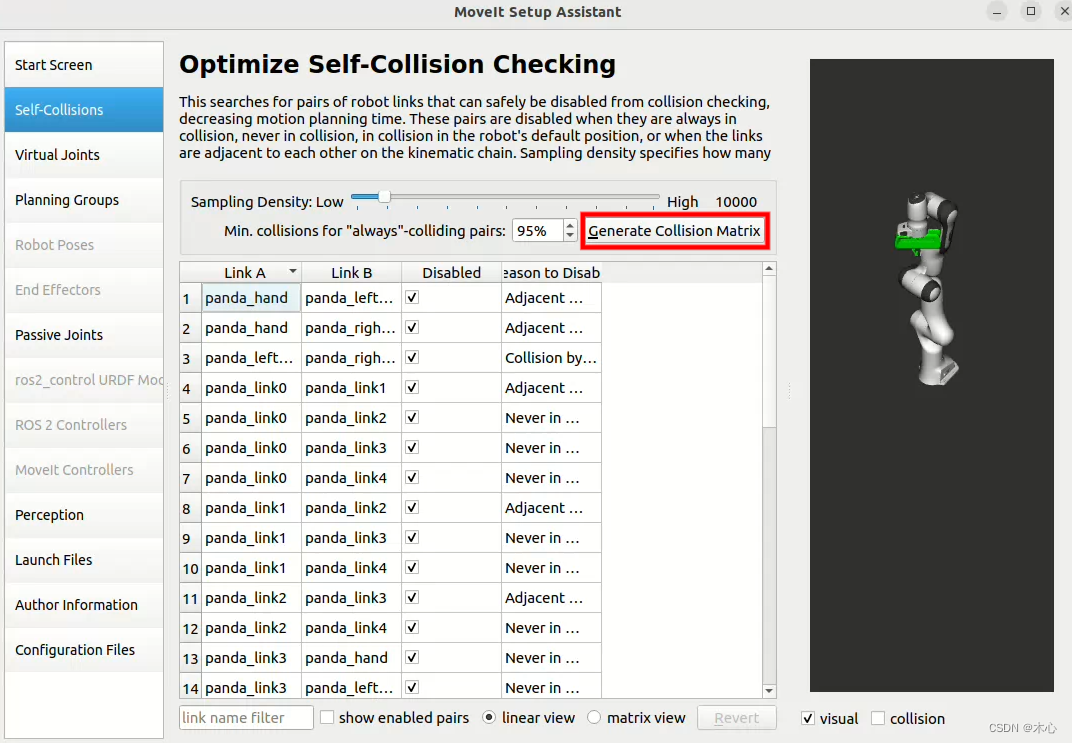This screenshot has width=1072, height=743.
Task: Toggle Disabled checkbox in row 3
Action: click(412, 358)
